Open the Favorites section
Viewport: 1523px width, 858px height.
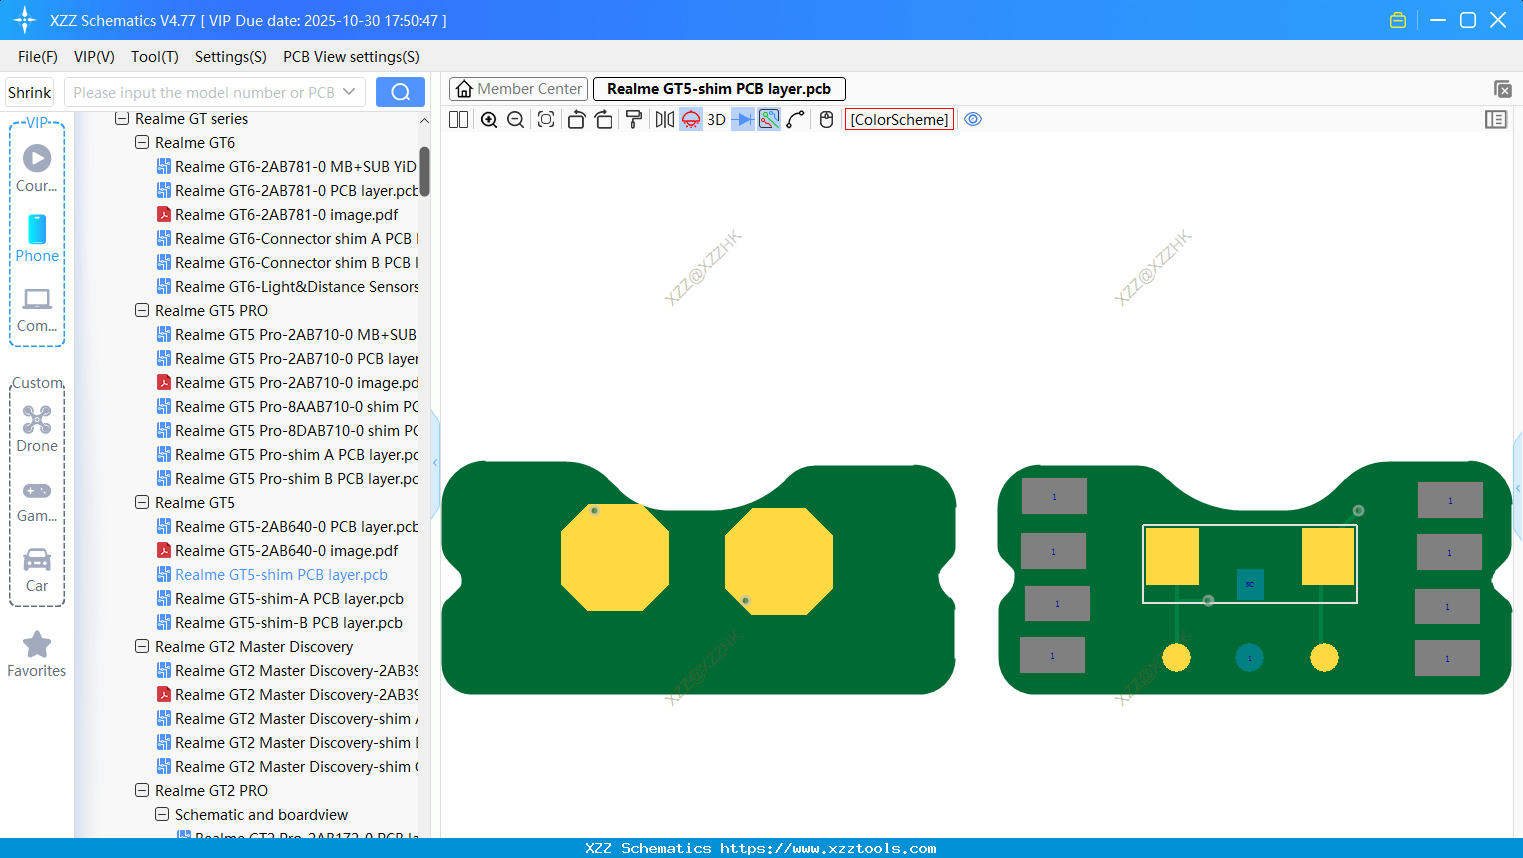(x=37, y=655)
